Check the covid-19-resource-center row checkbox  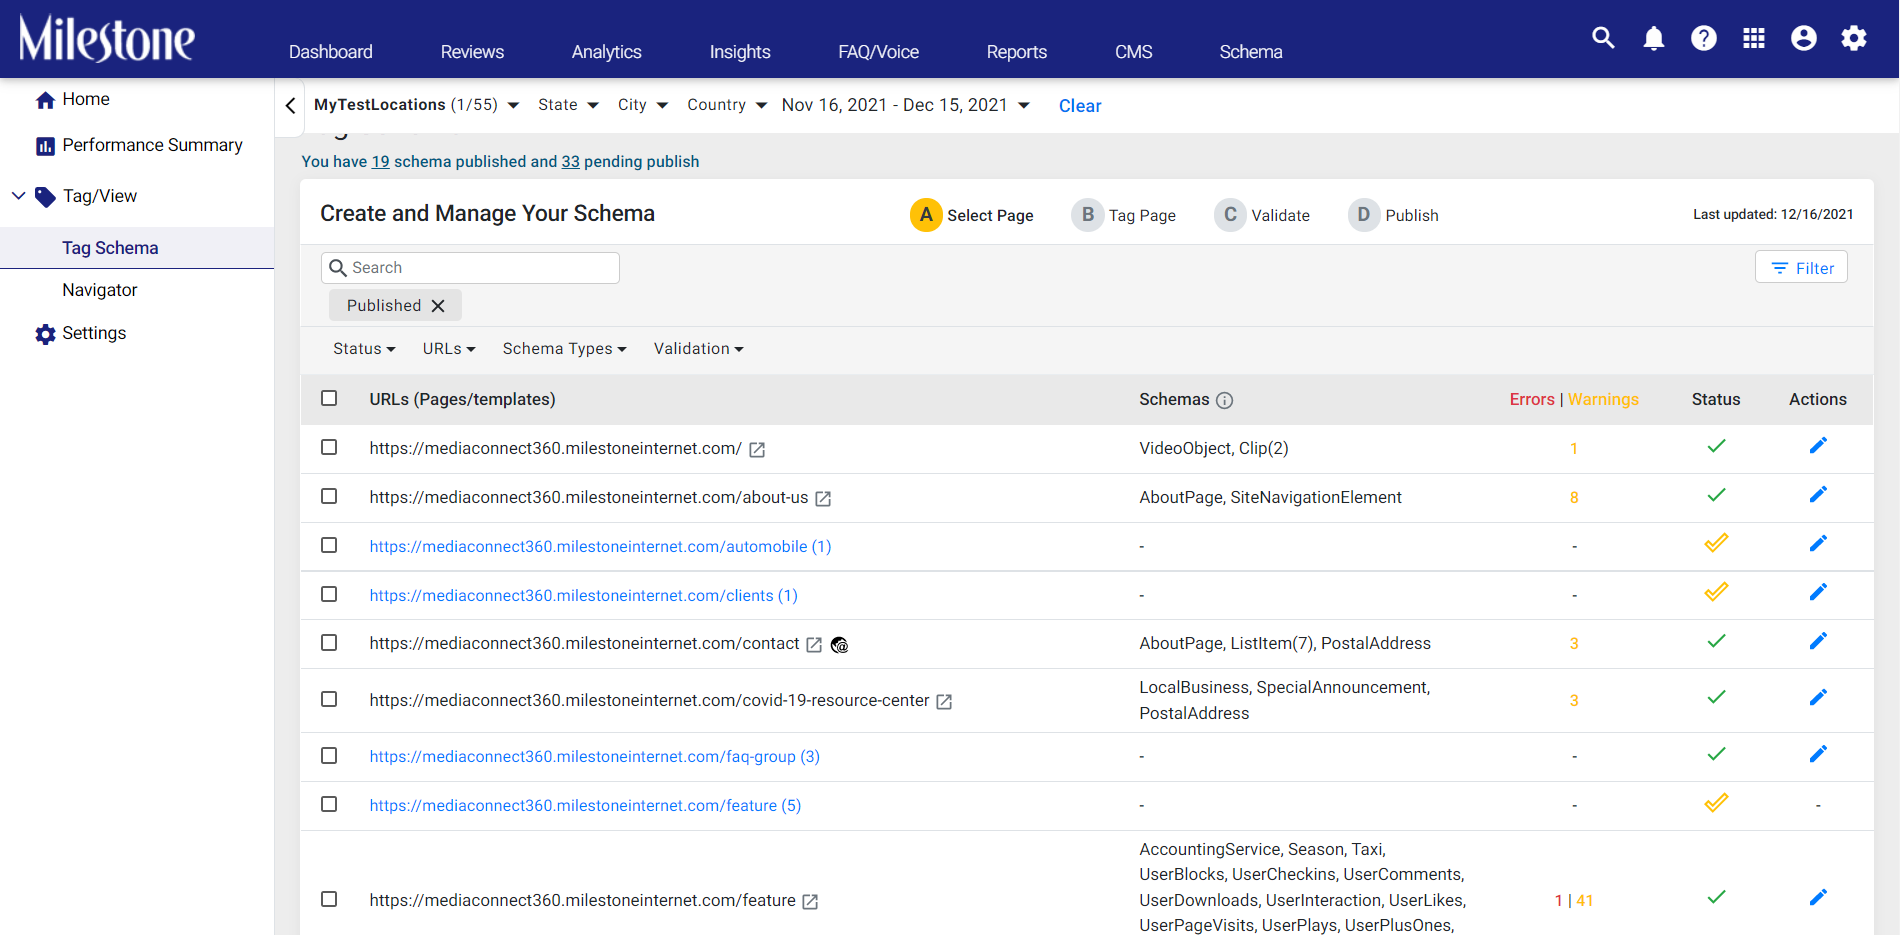329,699
